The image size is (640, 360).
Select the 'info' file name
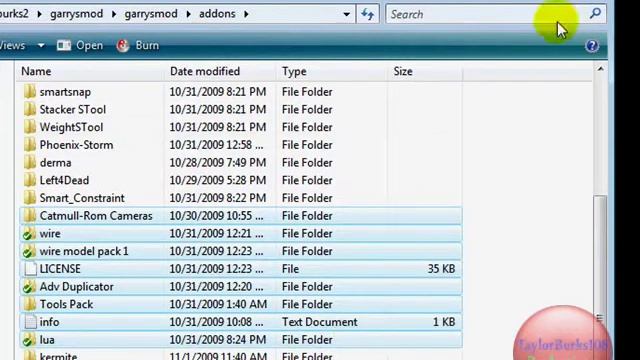[49, 322]
